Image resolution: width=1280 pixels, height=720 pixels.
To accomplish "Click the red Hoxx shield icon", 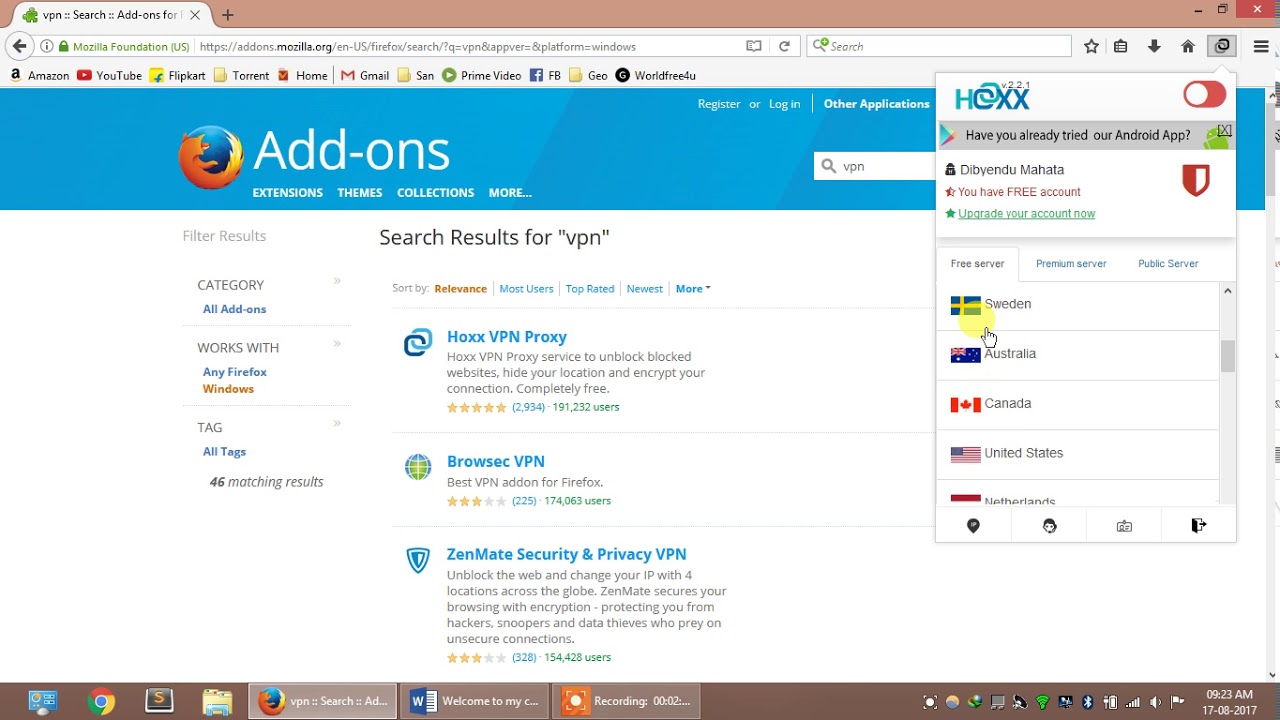I will (1196, 180).
